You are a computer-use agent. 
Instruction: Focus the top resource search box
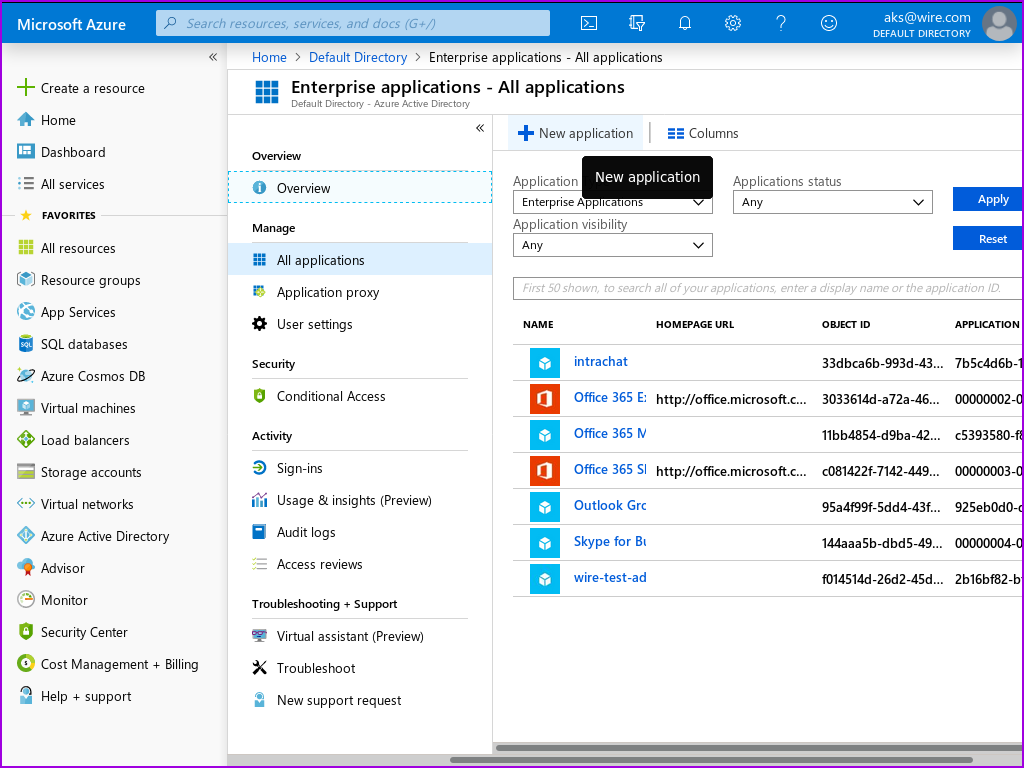[x=353, y=24]
